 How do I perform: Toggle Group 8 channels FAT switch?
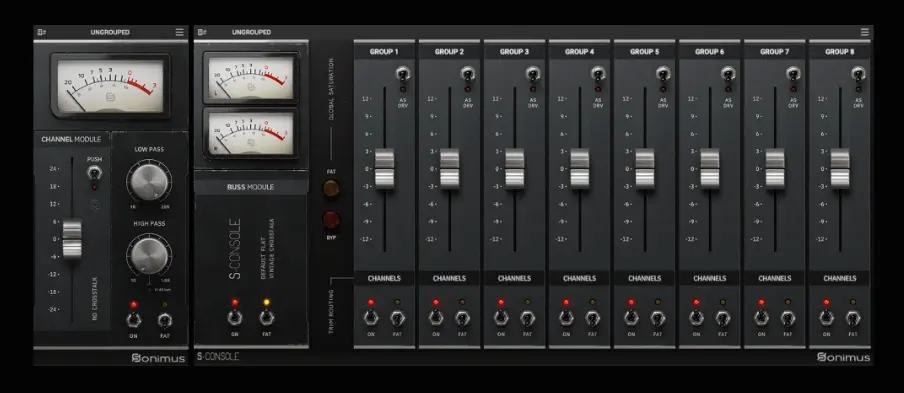pyautogui.click(x=853, y=318)
